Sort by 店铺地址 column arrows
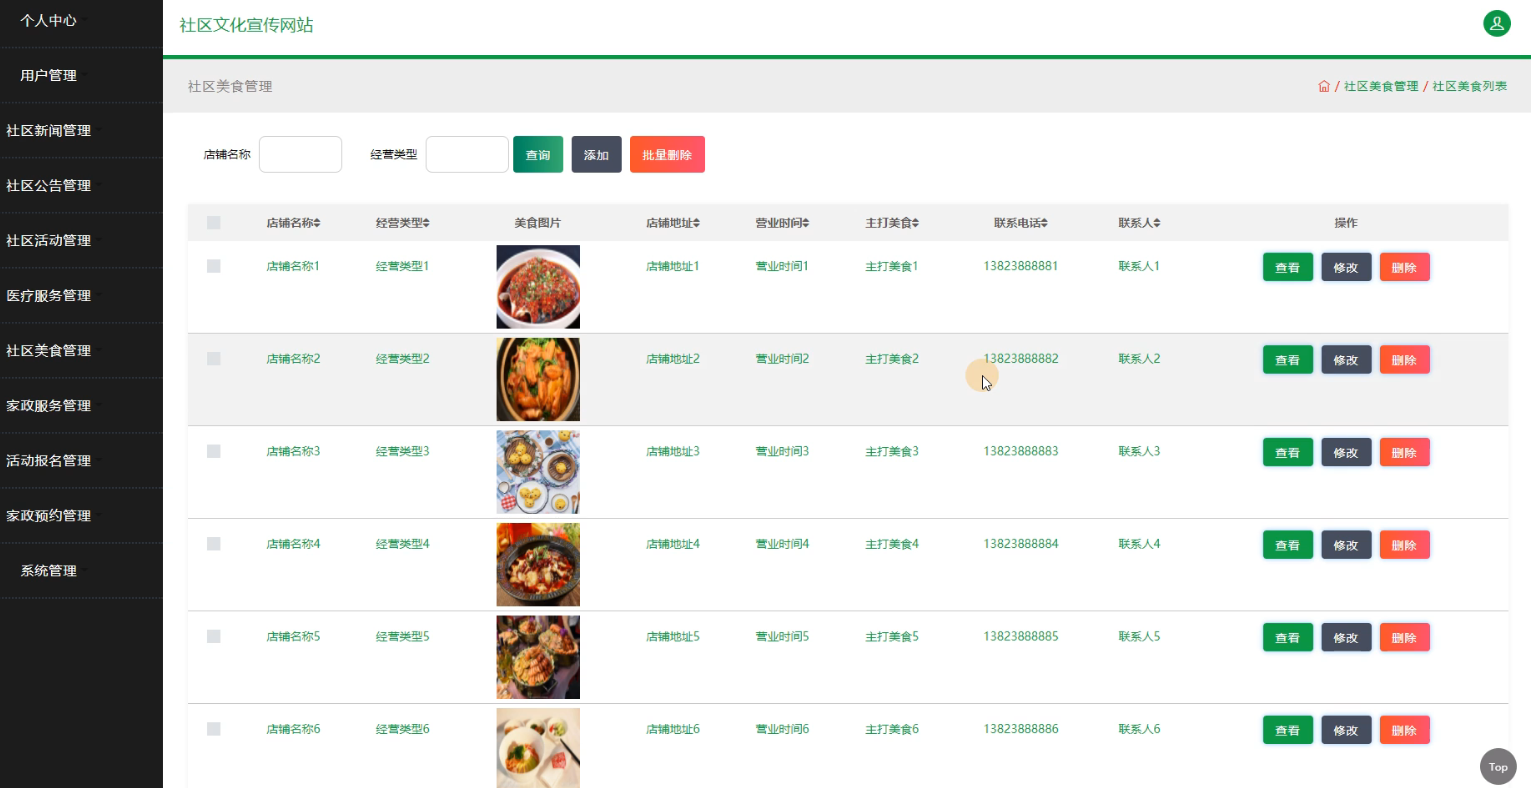The width and height of the screenshot is (1531, 788). [x=696, y=223]
